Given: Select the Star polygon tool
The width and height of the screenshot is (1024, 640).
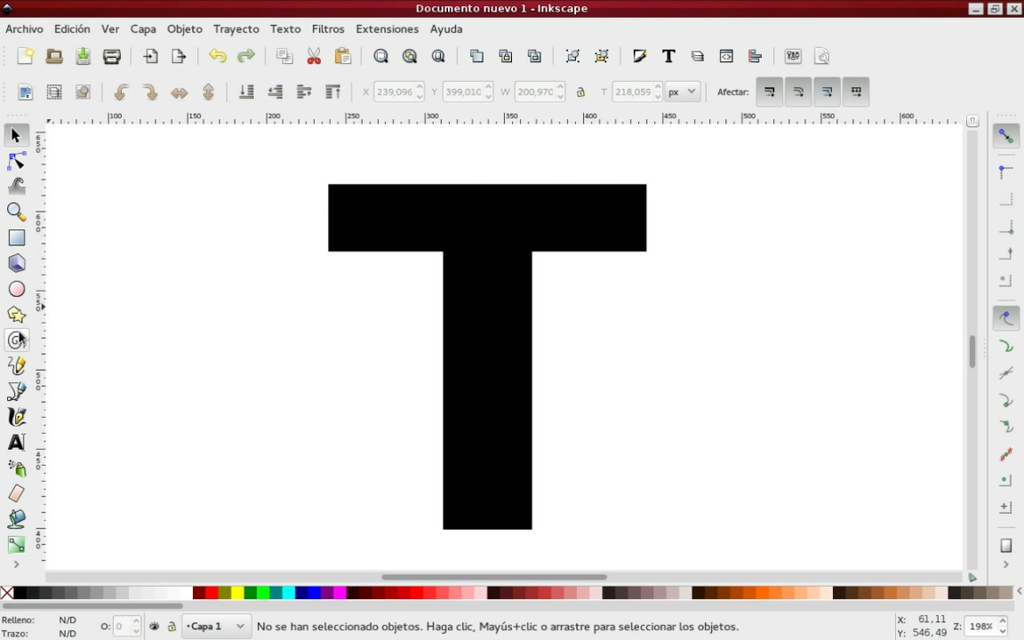Looking at the screenshot, I should (x=16, y=314).
